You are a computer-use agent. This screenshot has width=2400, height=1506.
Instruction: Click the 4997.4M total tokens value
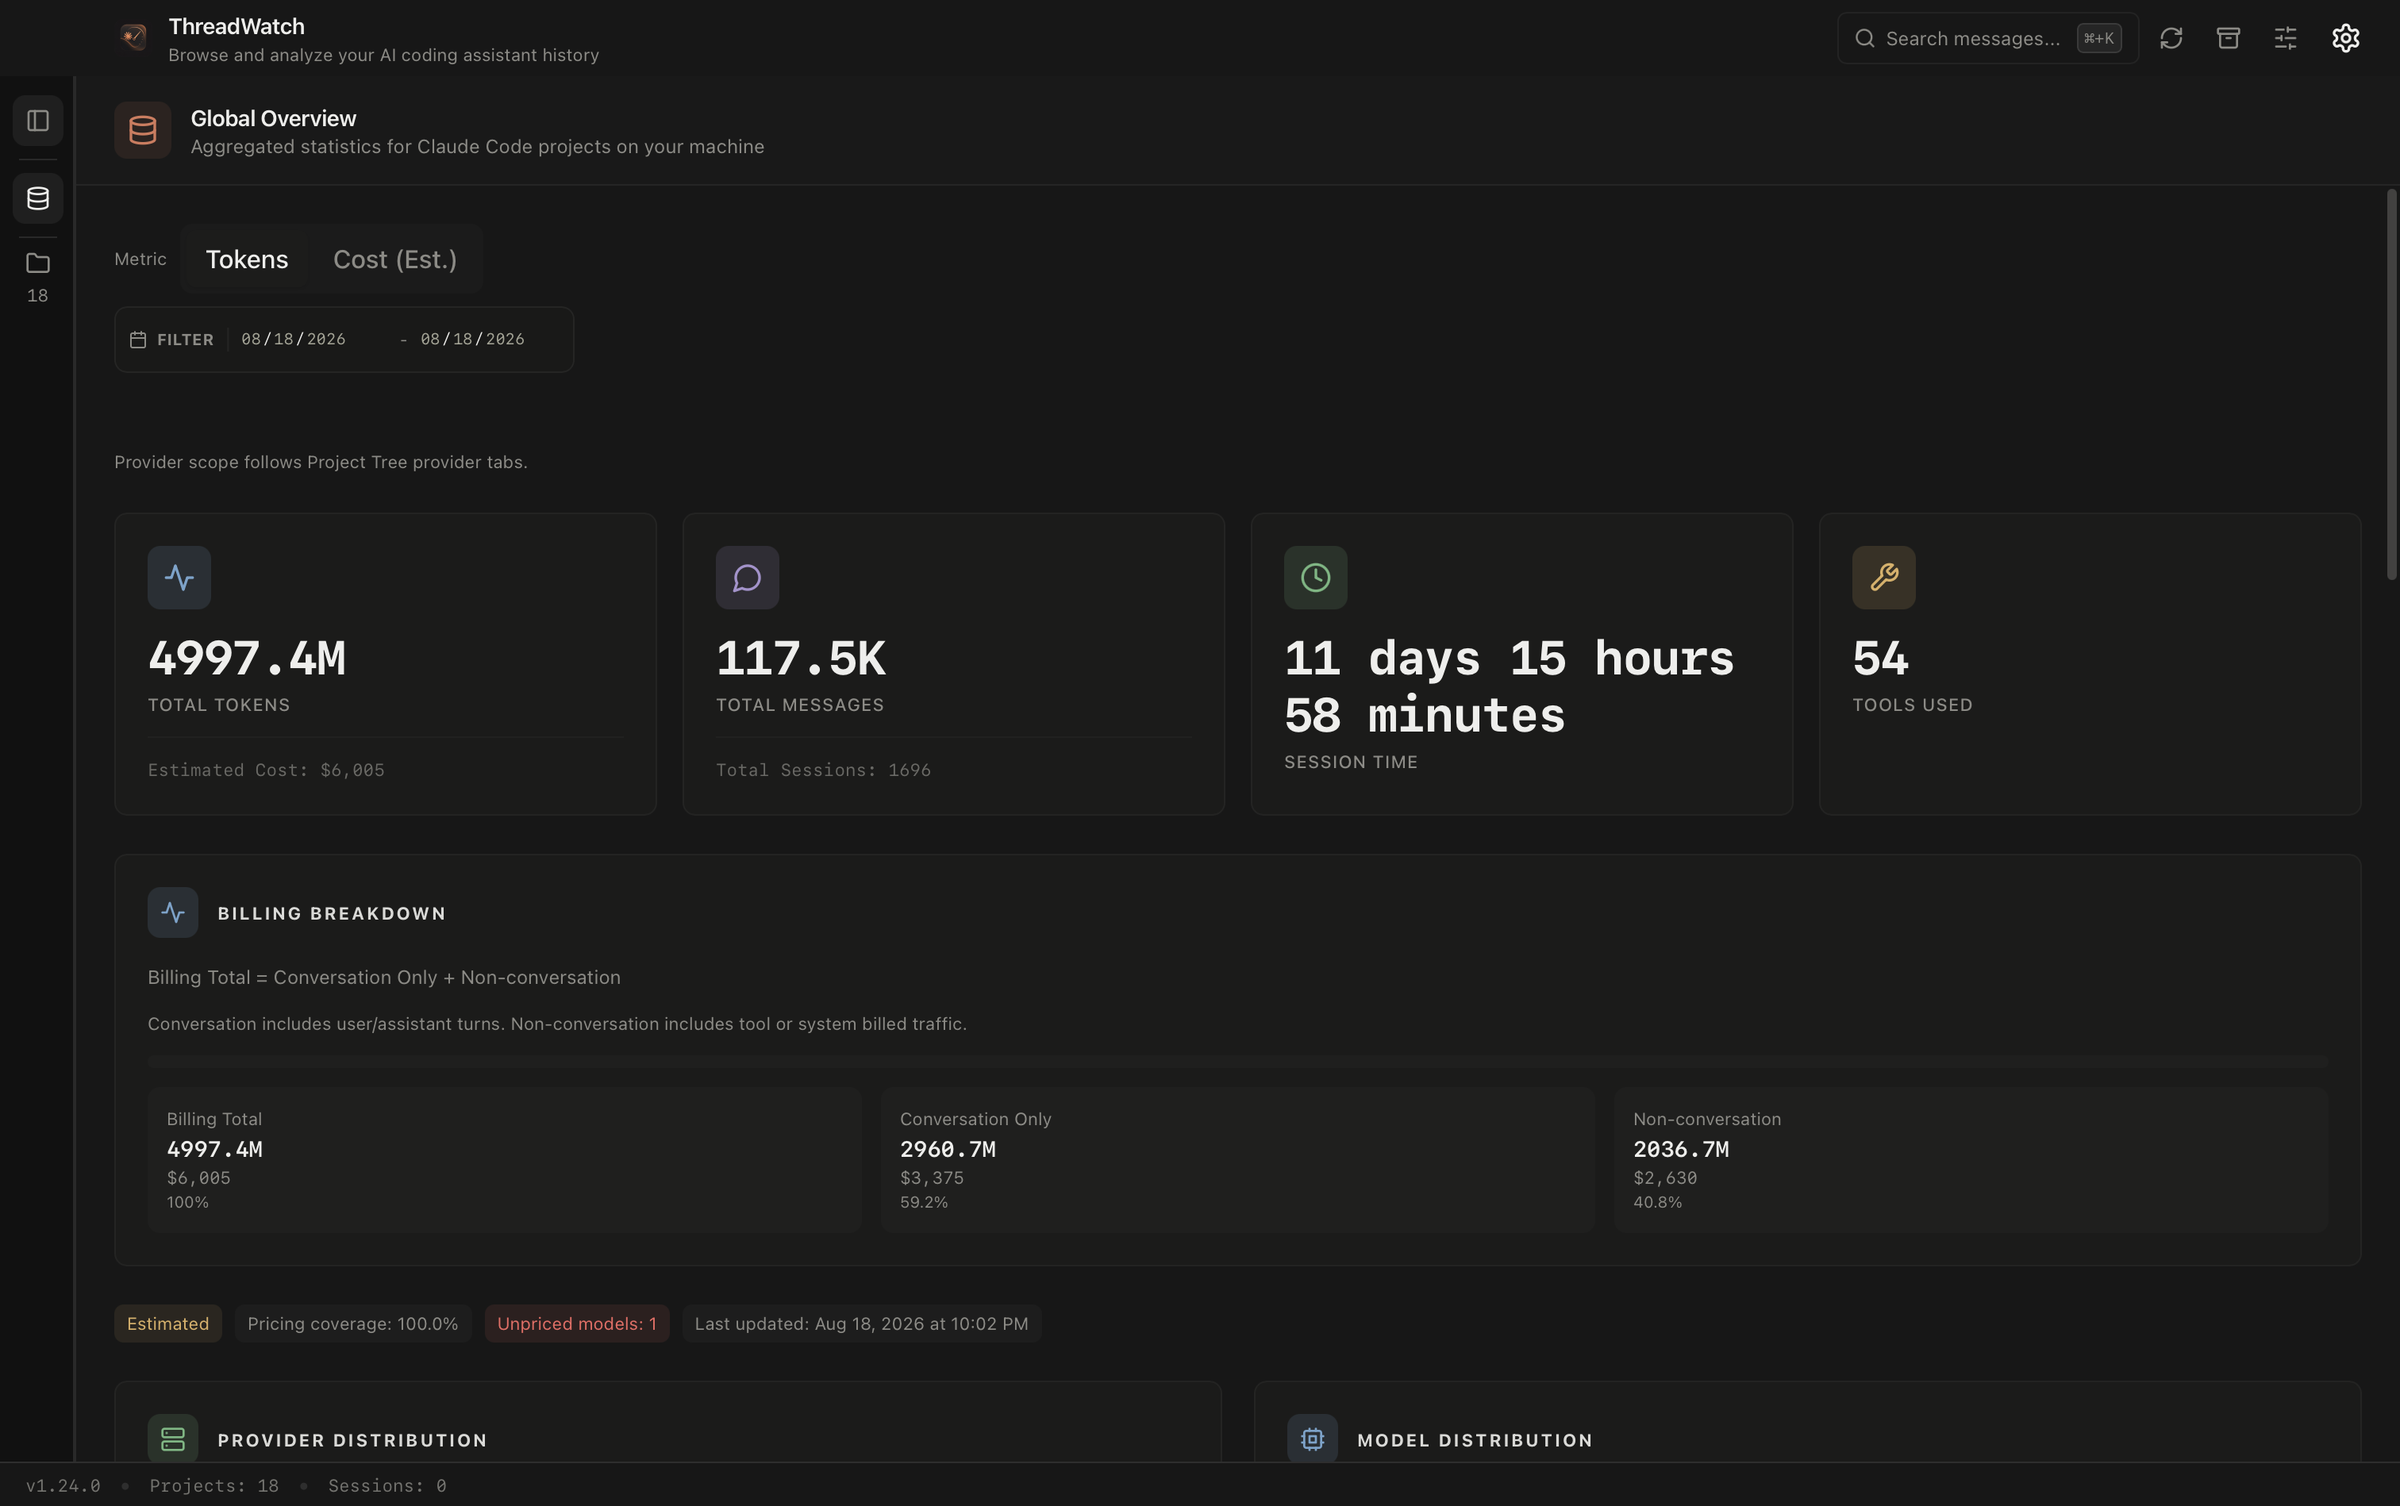coord(247,658)
